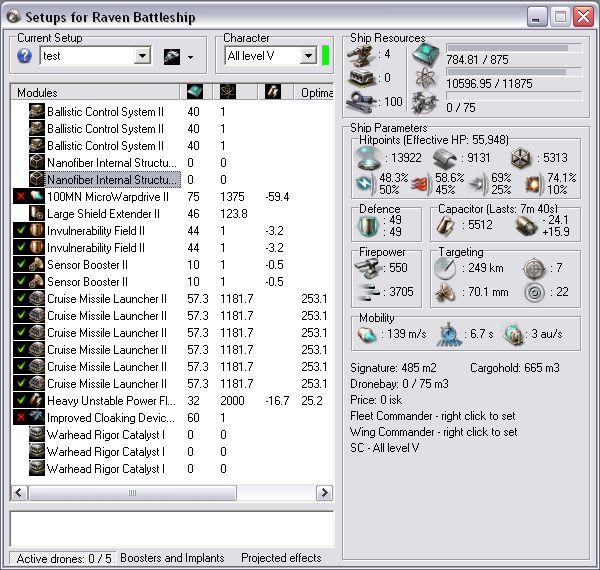Click the drone bandwidth icon in Ship Resources
Screen dimensions: 600x570
point(423,101)
